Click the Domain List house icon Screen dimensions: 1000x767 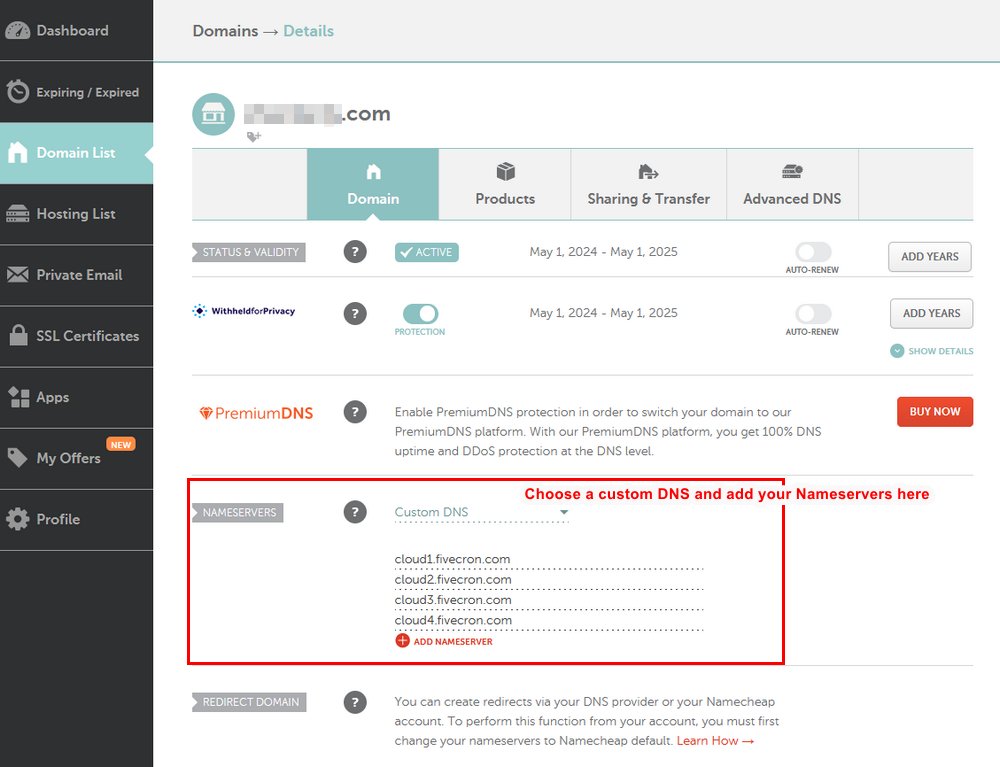click(x=18, y=152)
